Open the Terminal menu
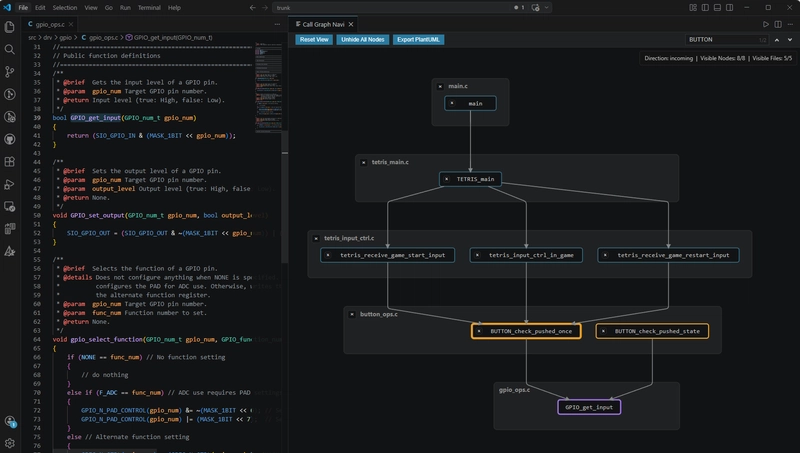The image size is (800, 453). pos(149,8)
